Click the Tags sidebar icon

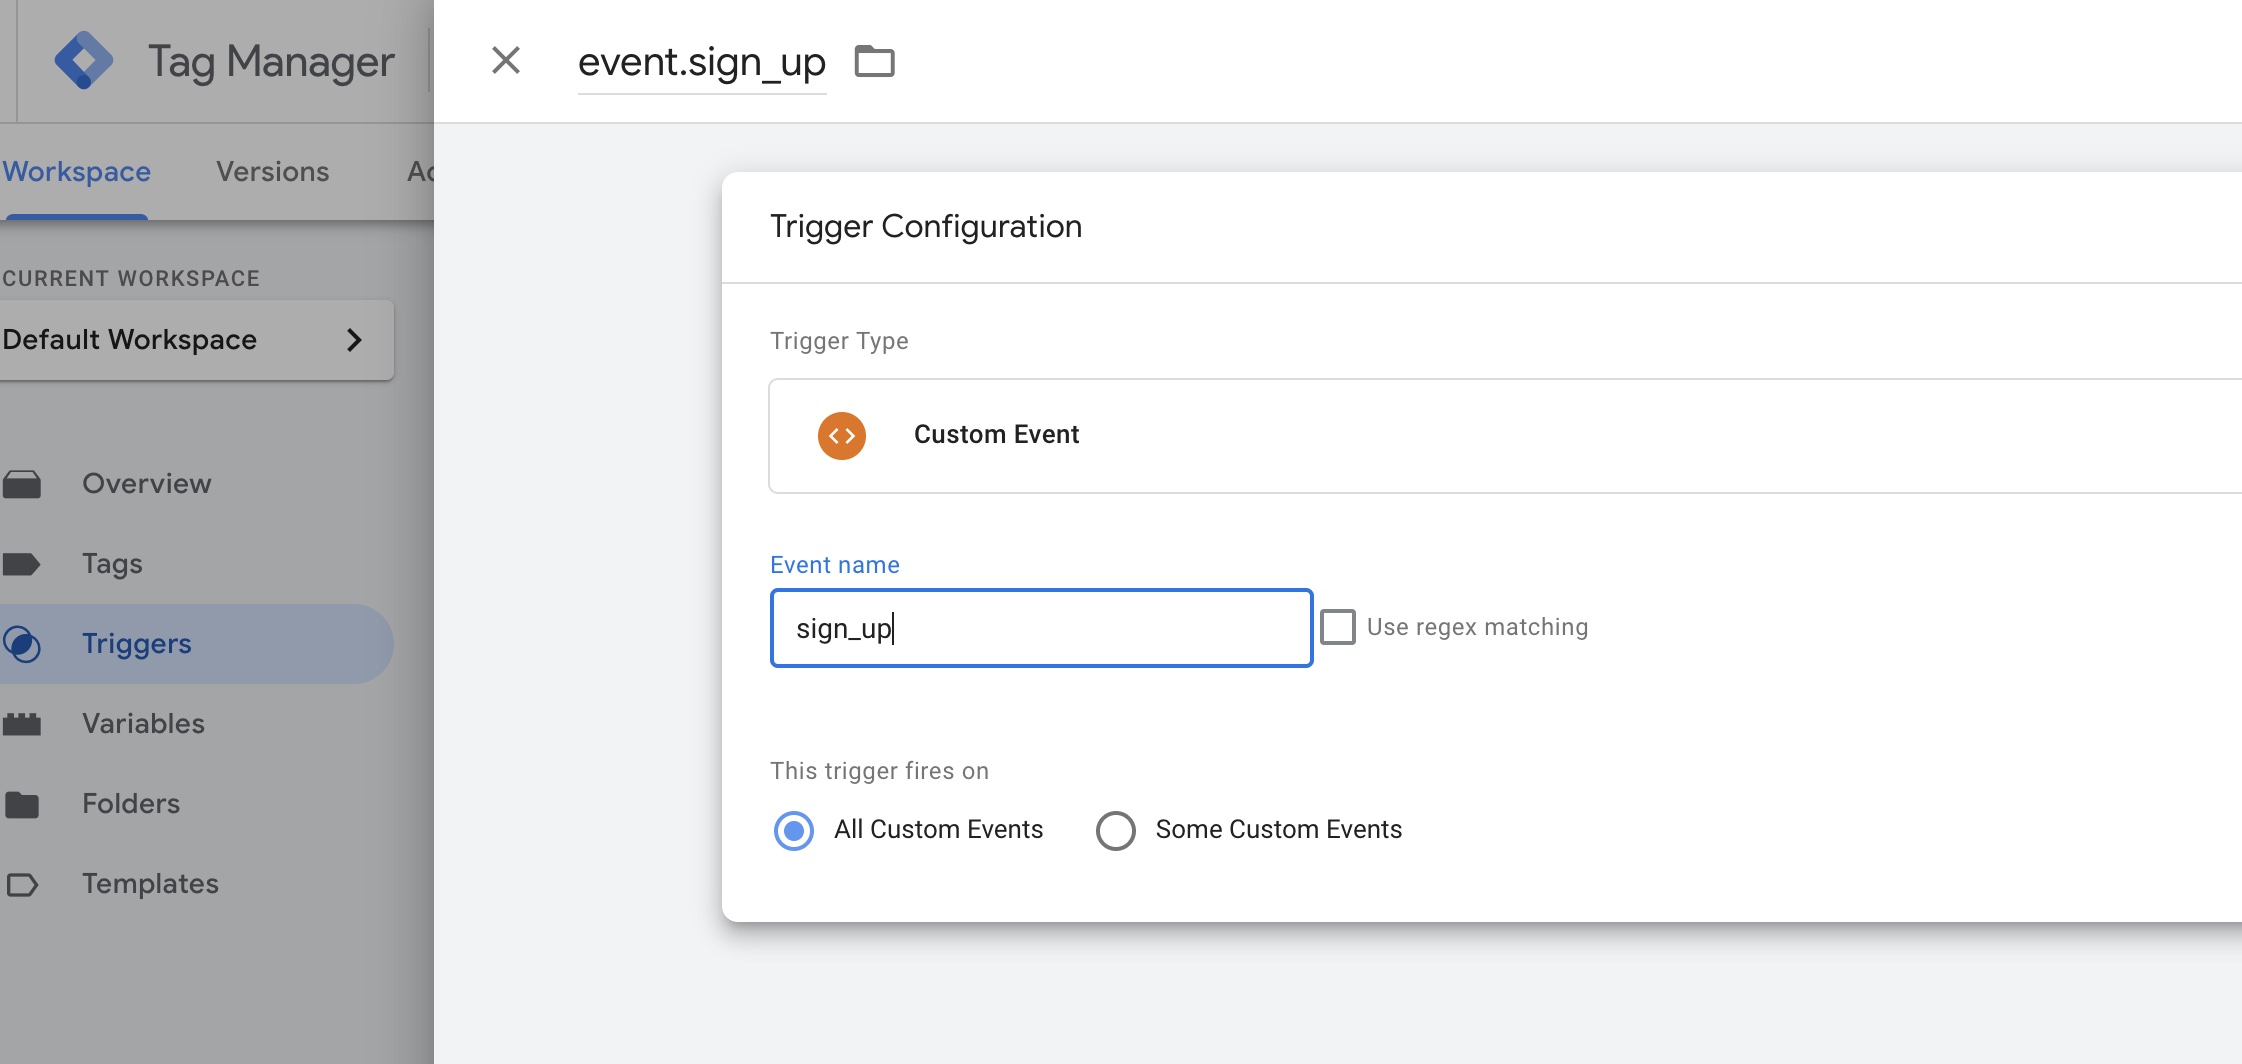(22, 564)
